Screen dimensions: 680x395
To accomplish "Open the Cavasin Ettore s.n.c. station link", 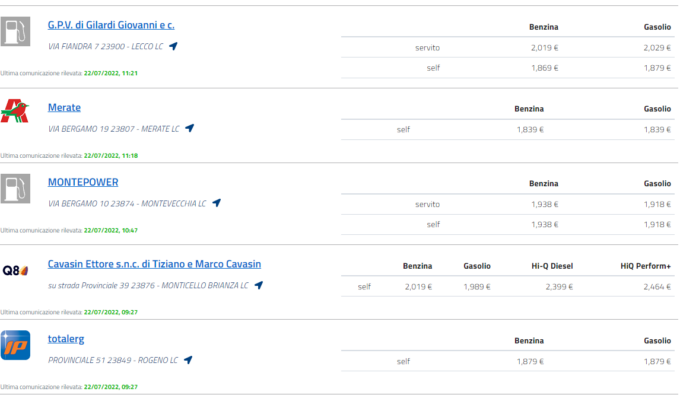I will (x=154, y=264).
